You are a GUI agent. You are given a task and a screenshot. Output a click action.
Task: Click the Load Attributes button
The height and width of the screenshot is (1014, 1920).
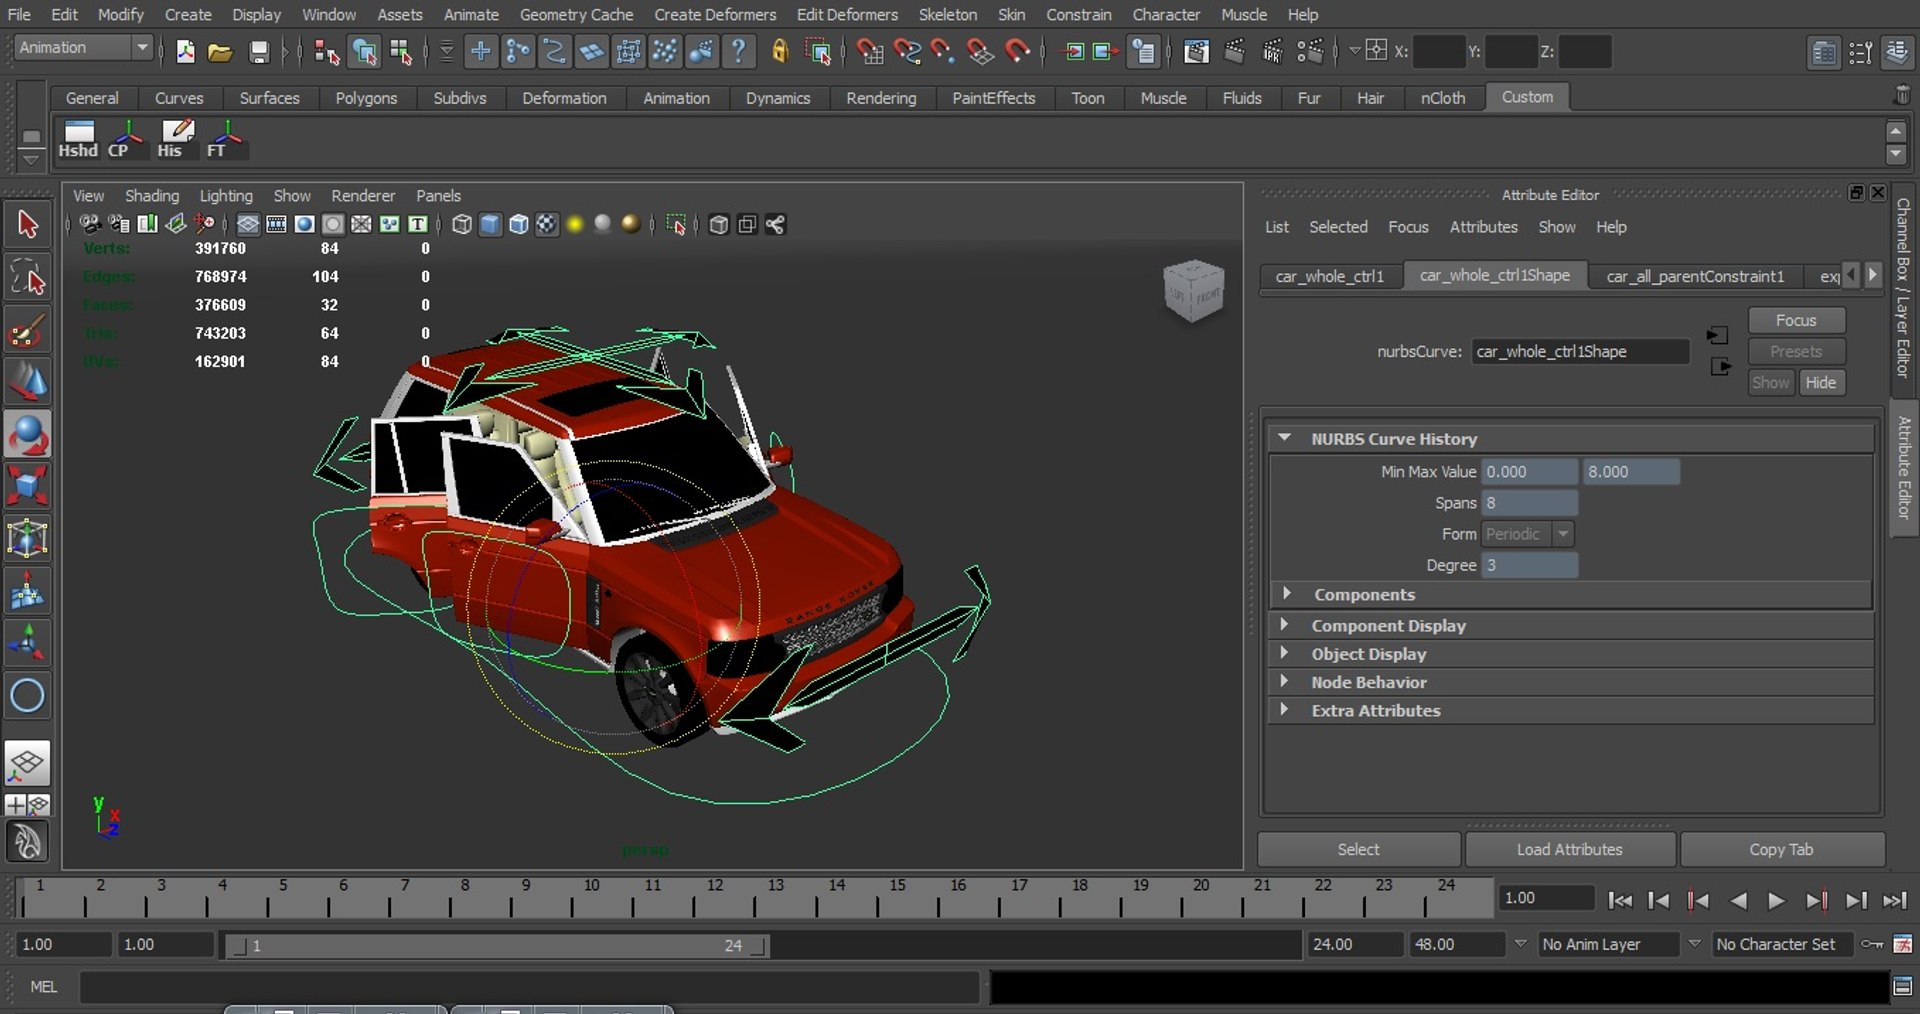[x=1569, y=849]
